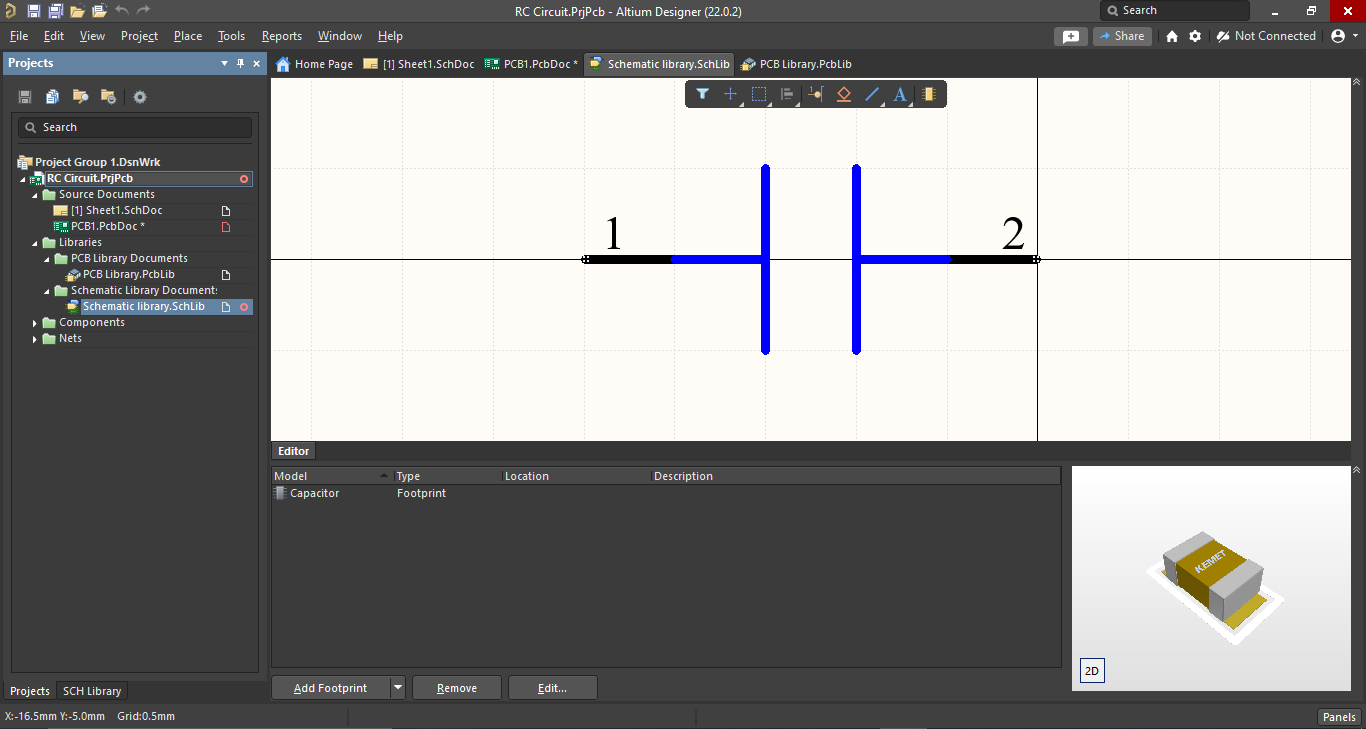Open the filter tool in the active bar

coord(702,94)
